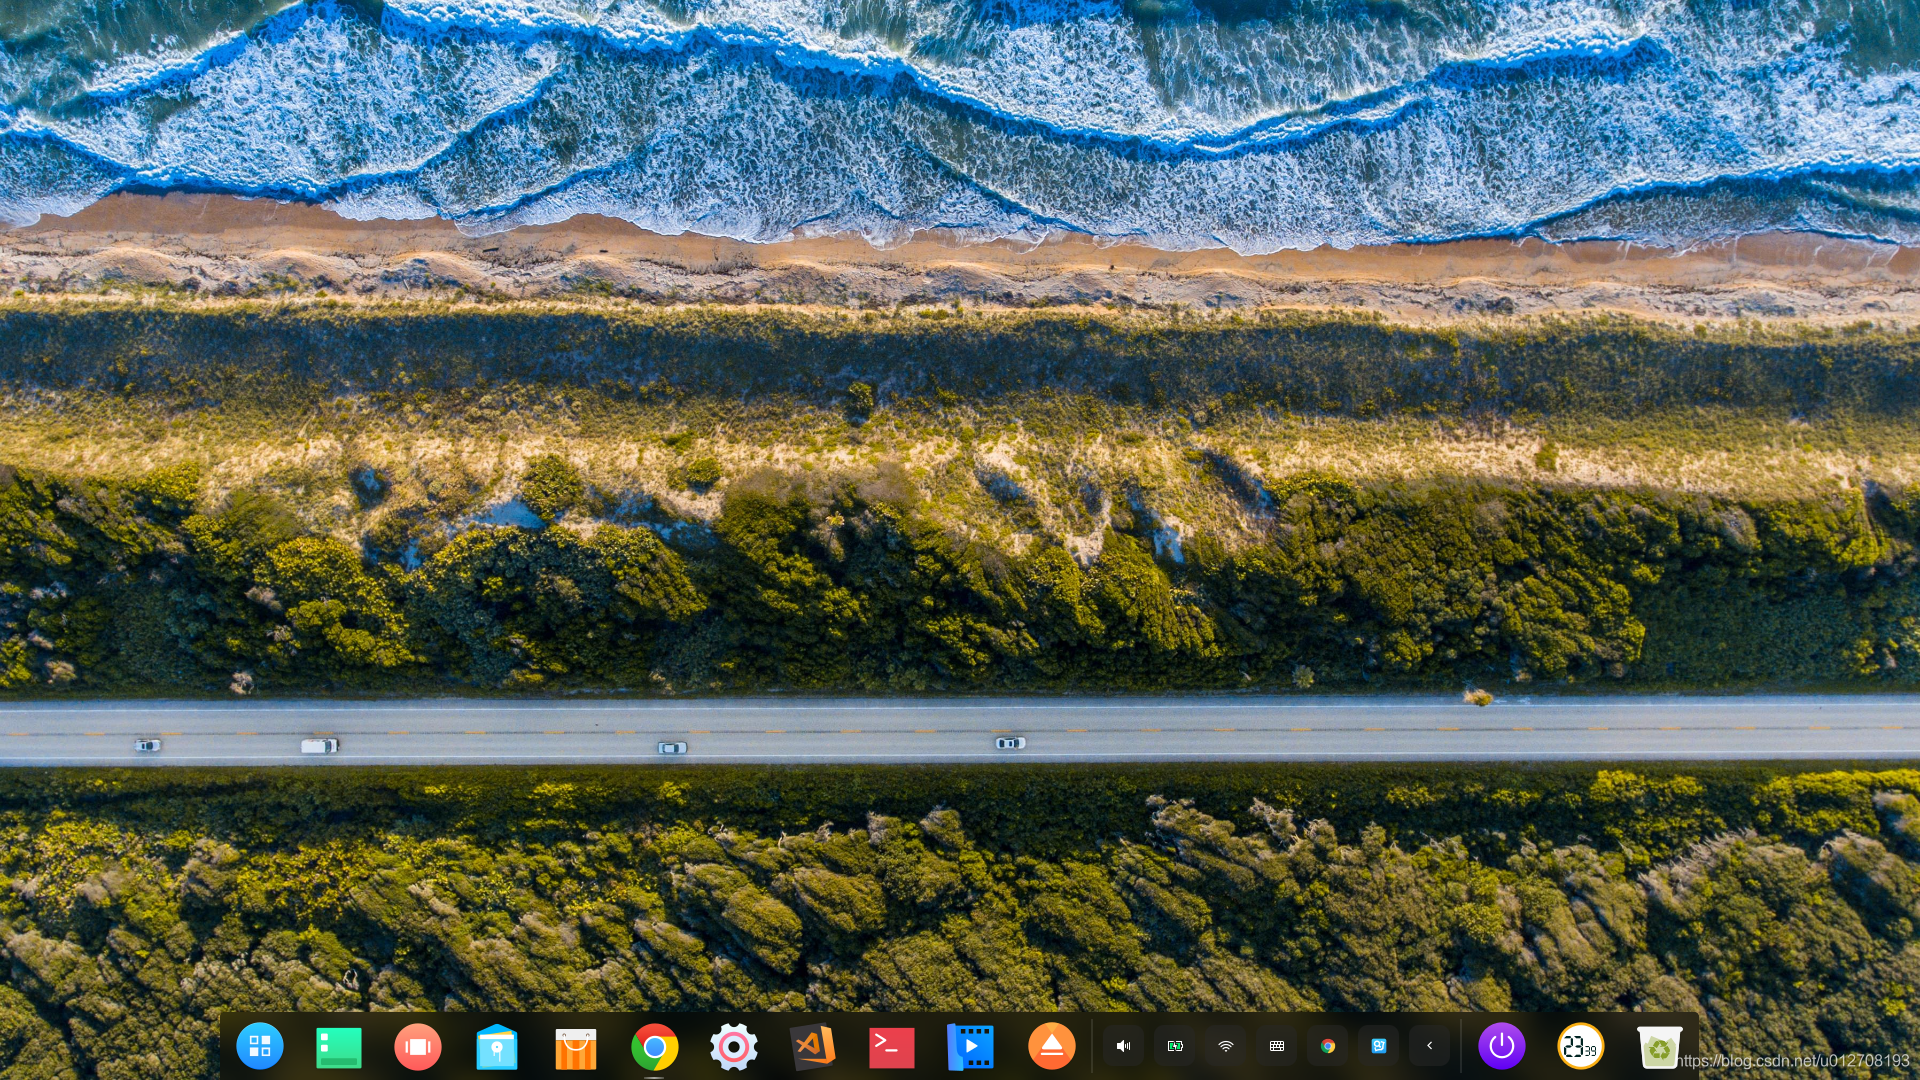The height and width of the screenshot is (1080, 1920).
Task: Click the orange eject disk icon
Action: pyautogui.click(x=1051, y=1046)
